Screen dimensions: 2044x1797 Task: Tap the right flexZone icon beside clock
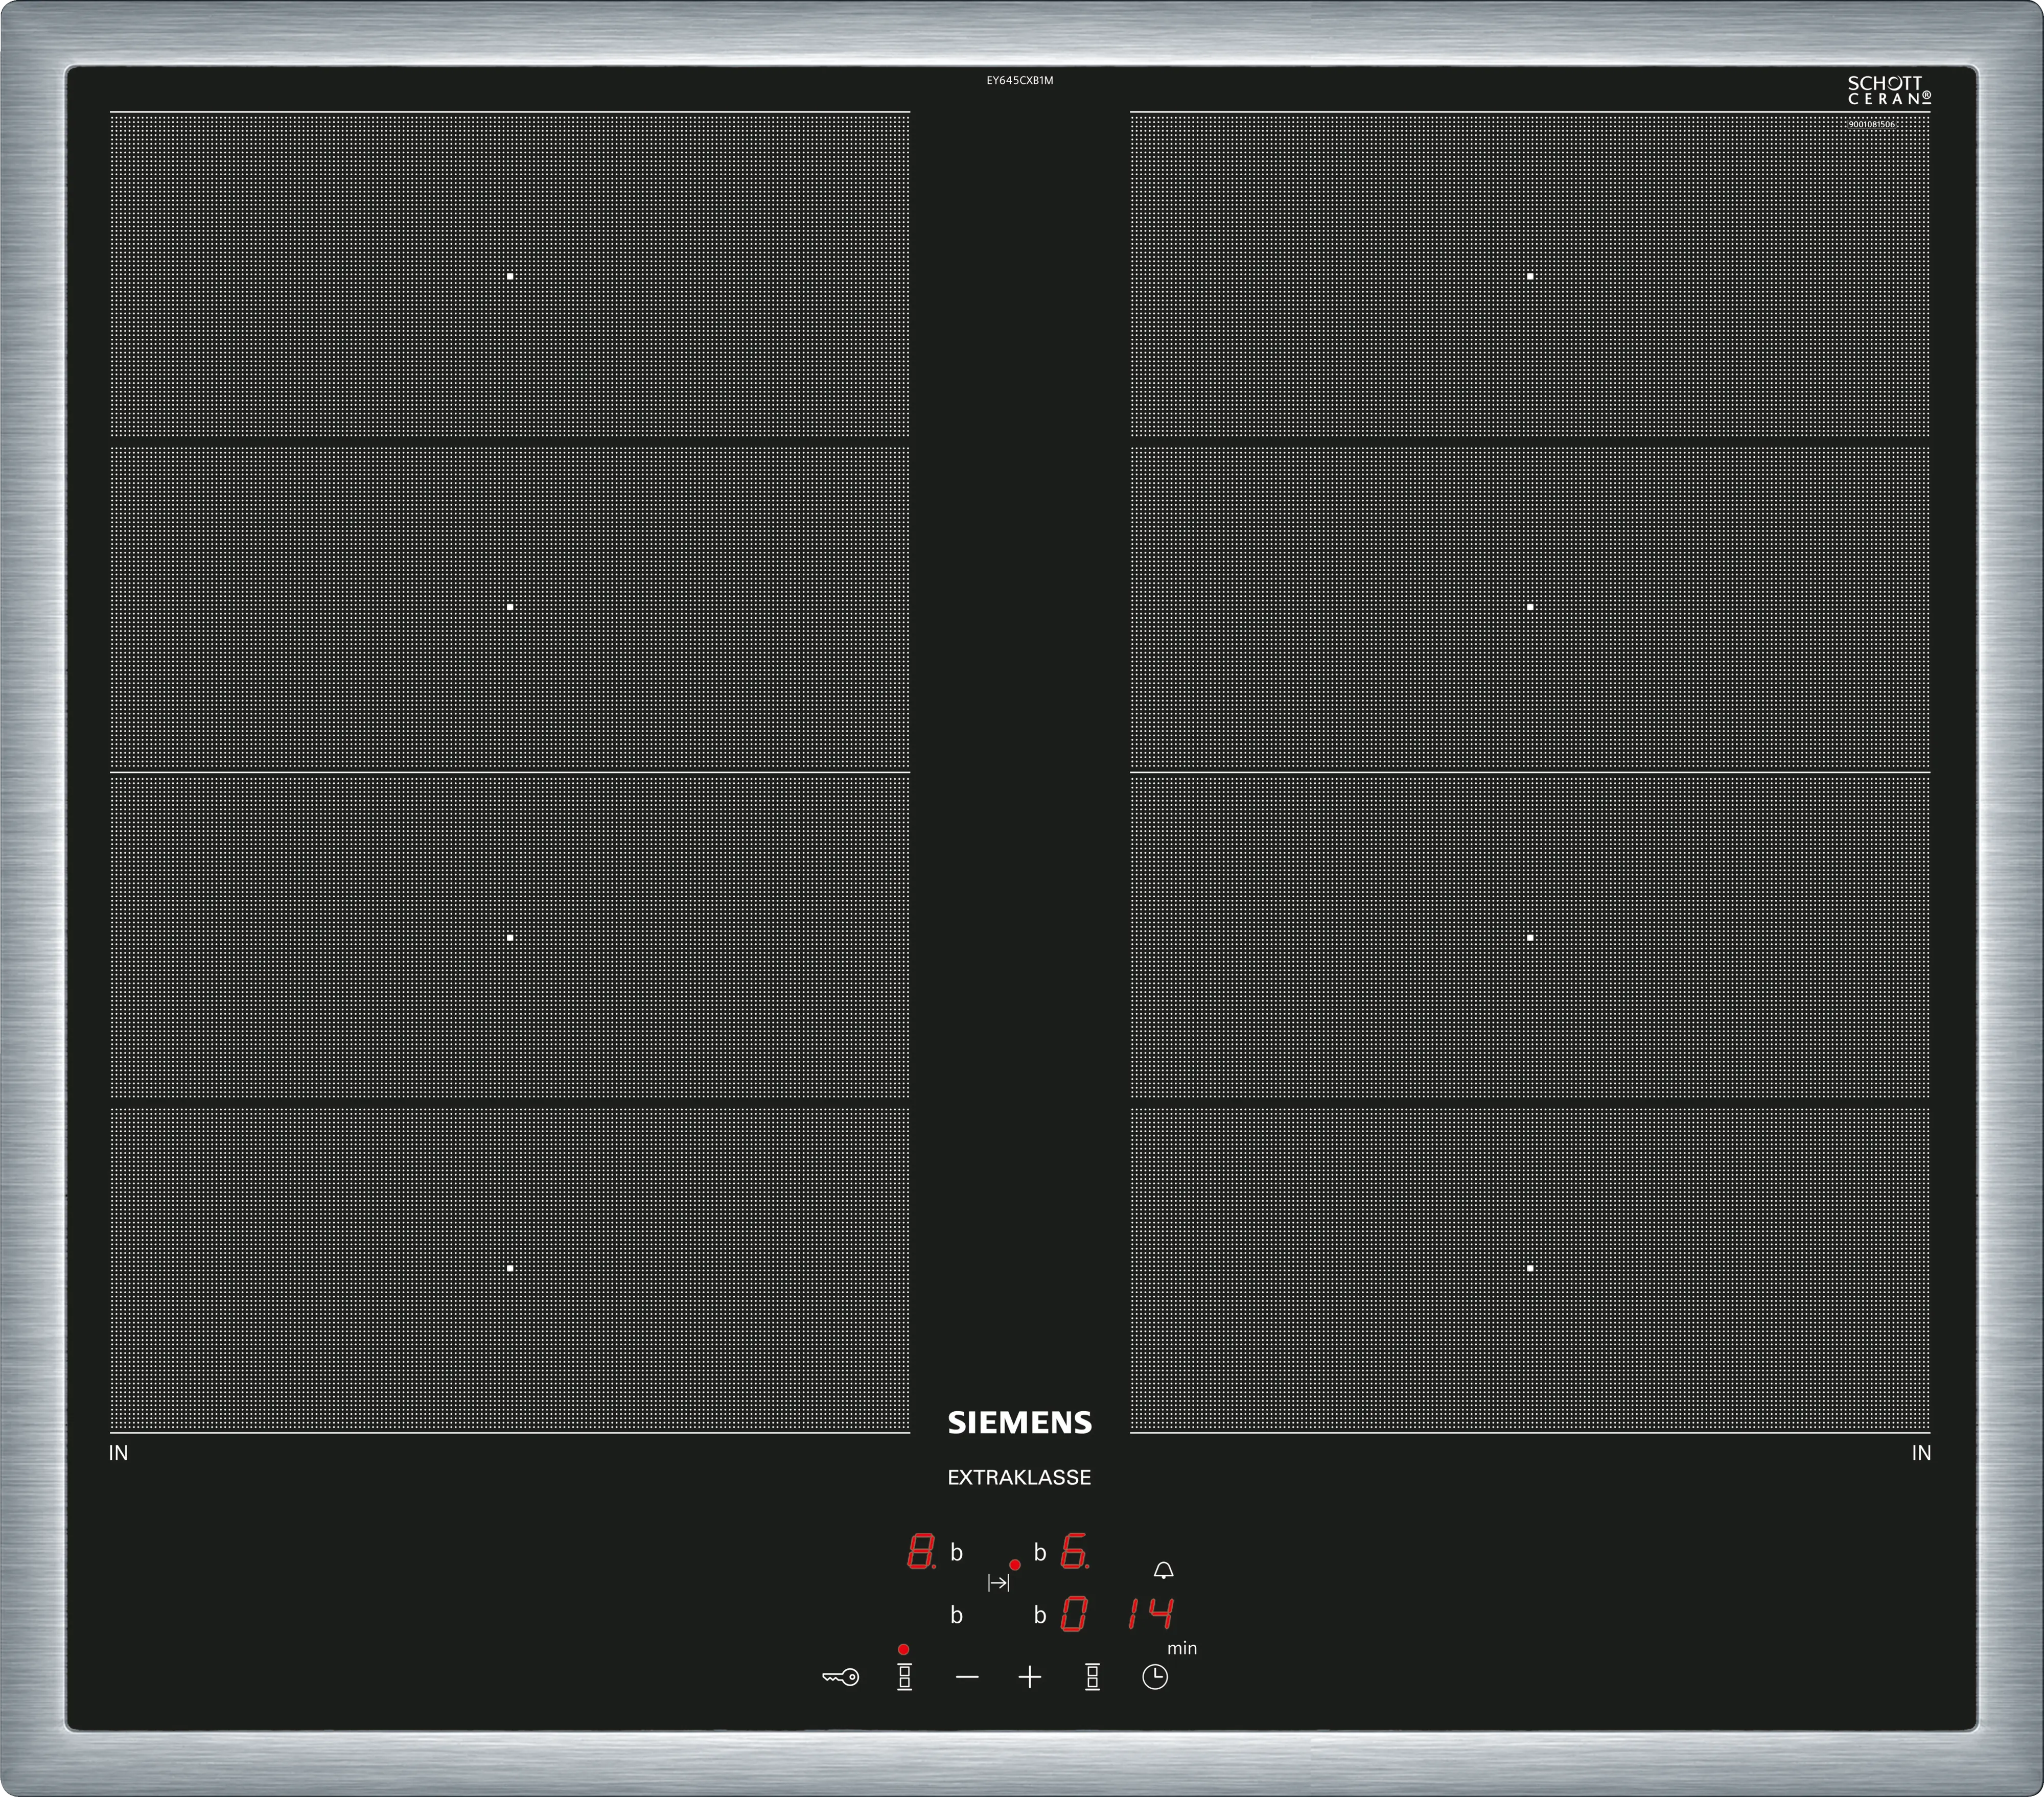coord(1092,1677)
